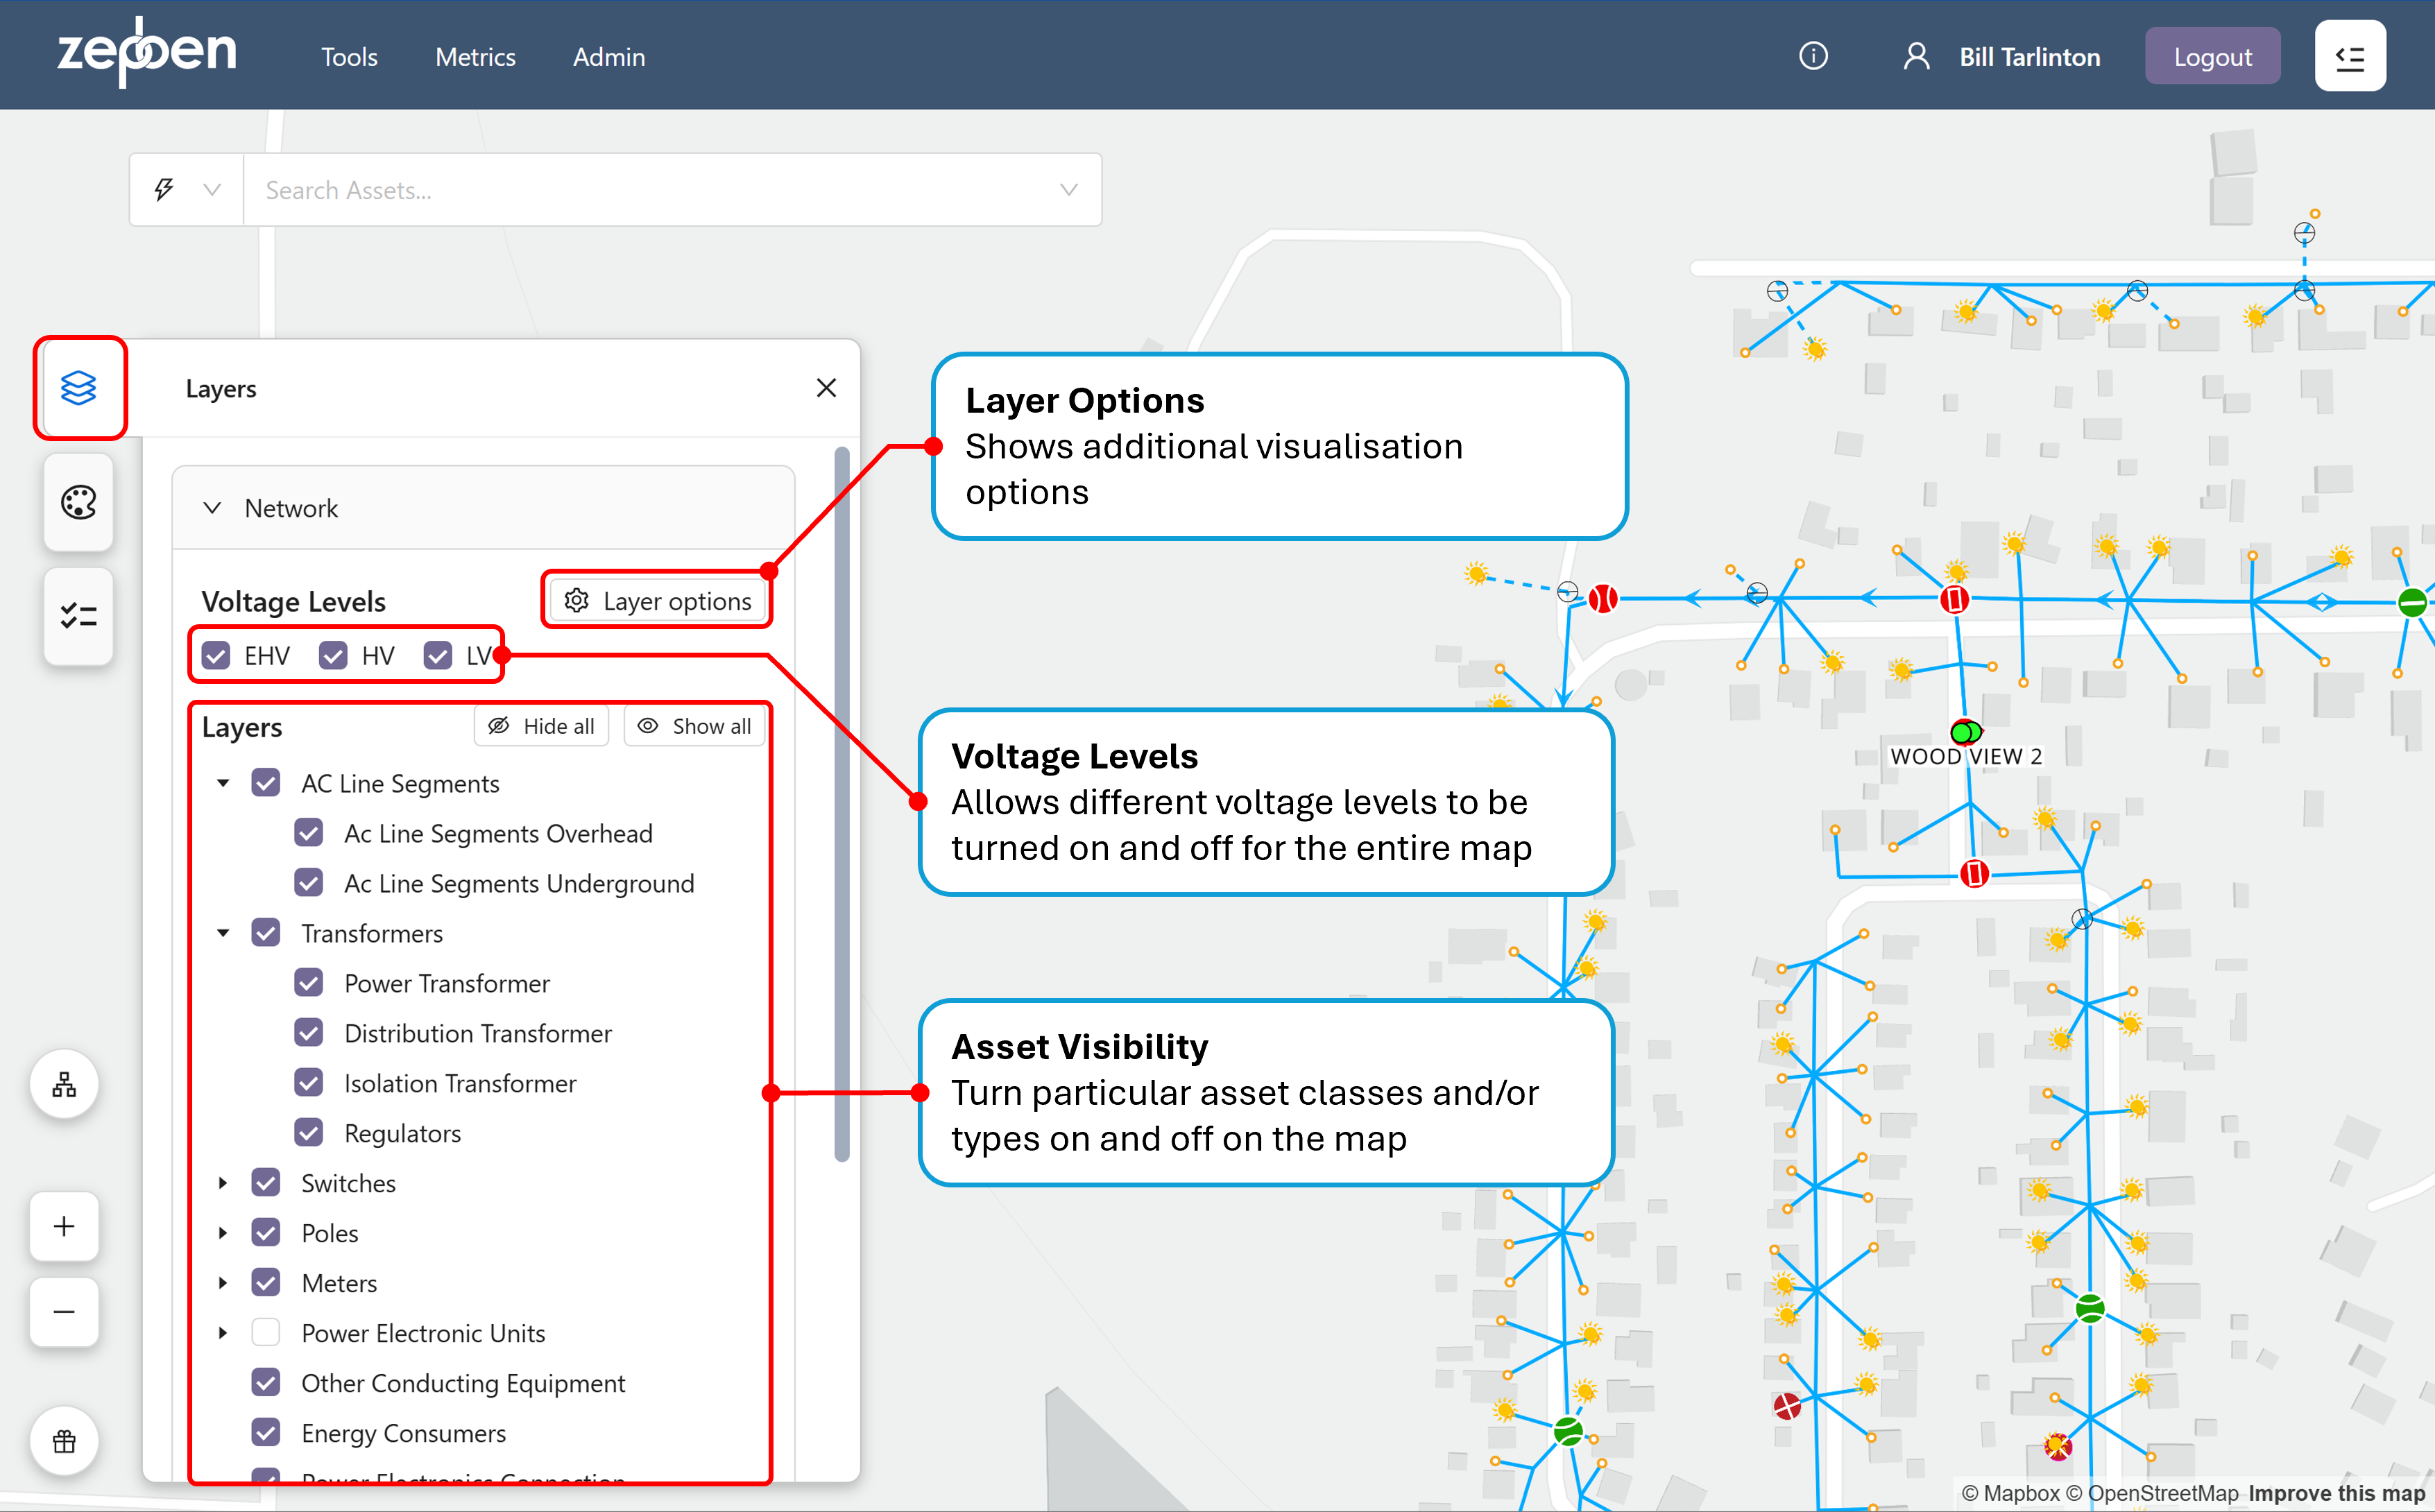Click the OpenStreetMap attribution link
The width and height of the screenshot is (2435, 1512).
click(2152, 1493)
